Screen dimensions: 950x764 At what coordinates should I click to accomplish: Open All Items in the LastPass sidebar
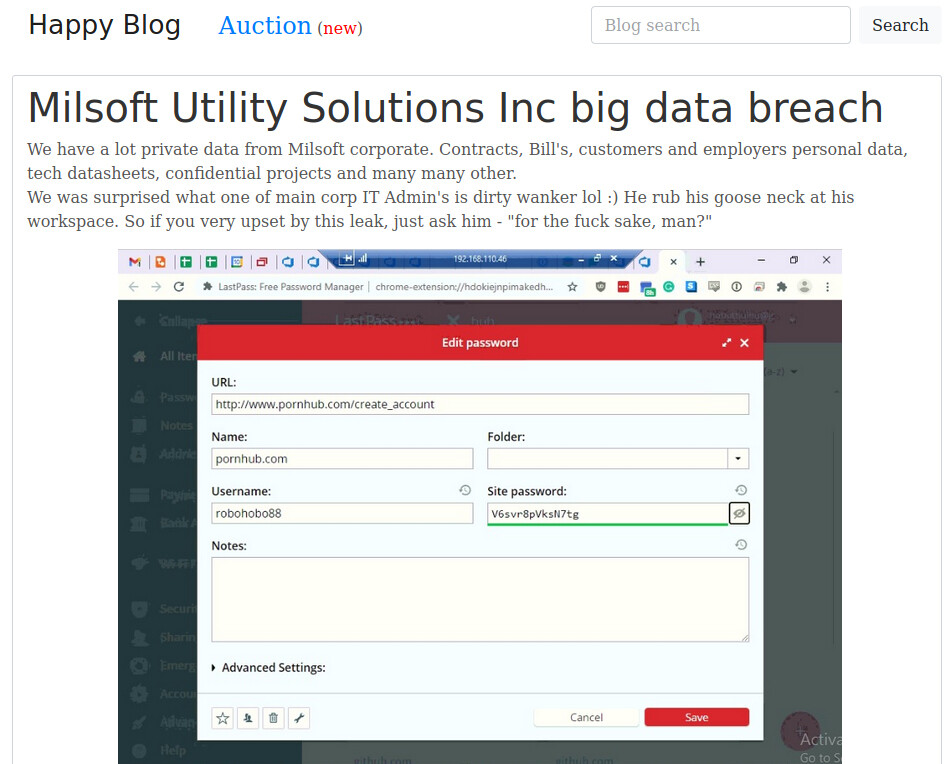165,356
